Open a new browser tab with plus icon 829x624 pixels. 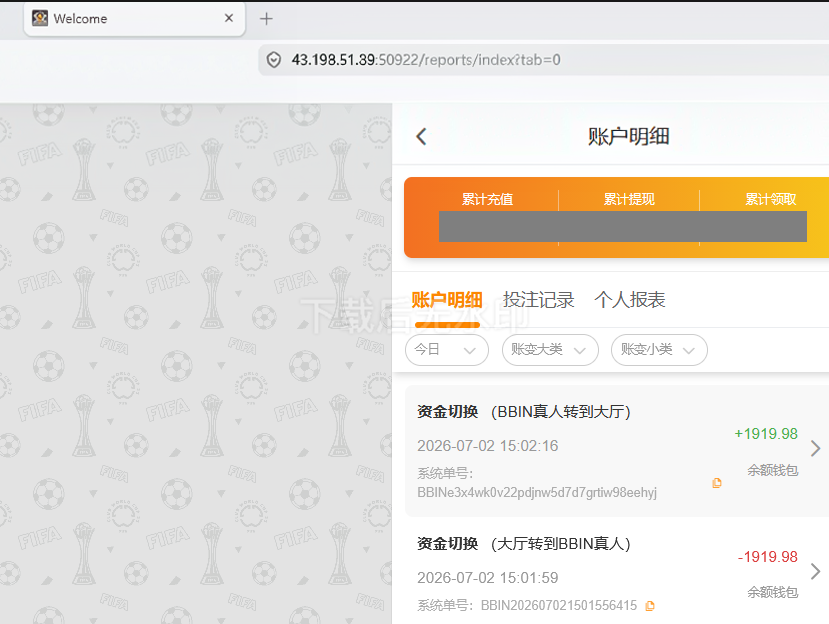click(266, 19)
